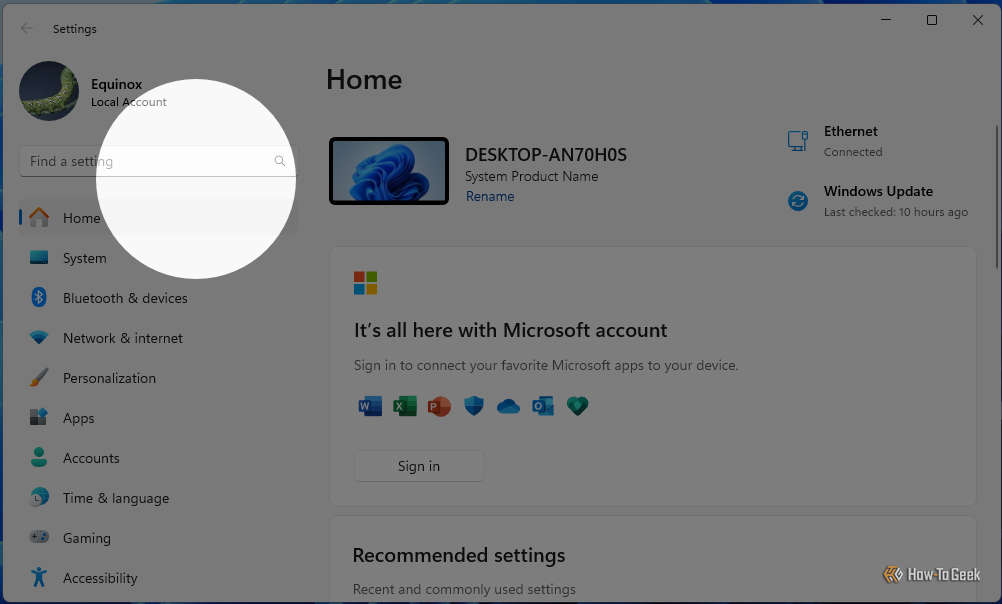Click inside the Find a setting field
Screen dimensions: 1002x604
[150, 160]
